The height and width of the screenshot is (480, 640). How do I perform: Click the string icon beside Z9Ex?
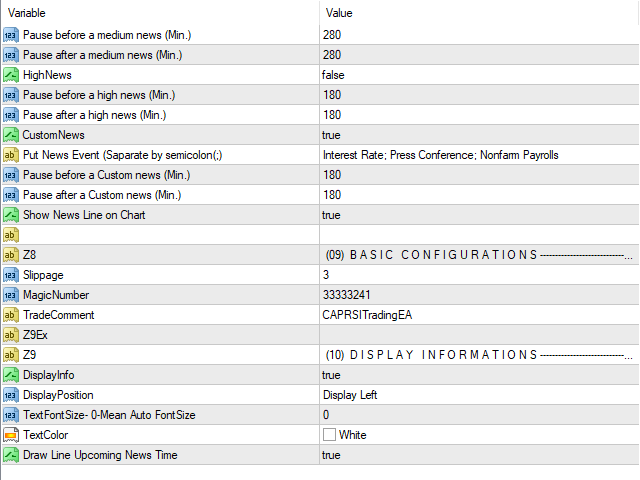11,335
